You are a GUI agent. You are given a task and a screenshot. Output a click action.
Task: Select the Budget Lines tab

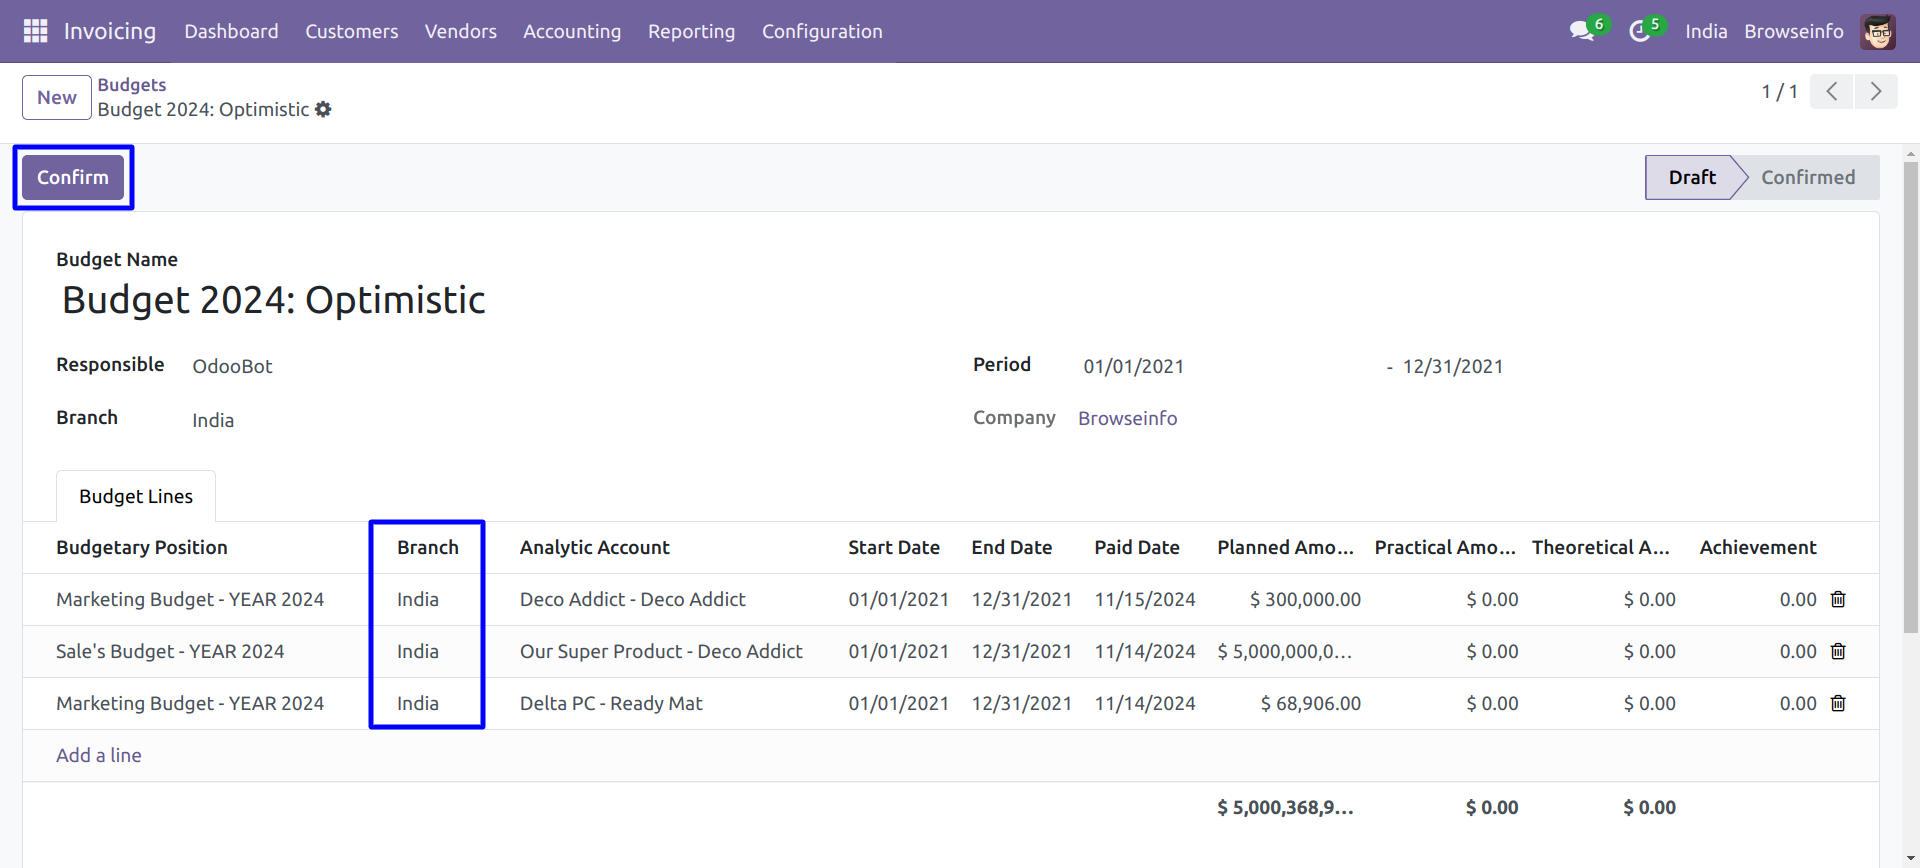coord(136,497)
